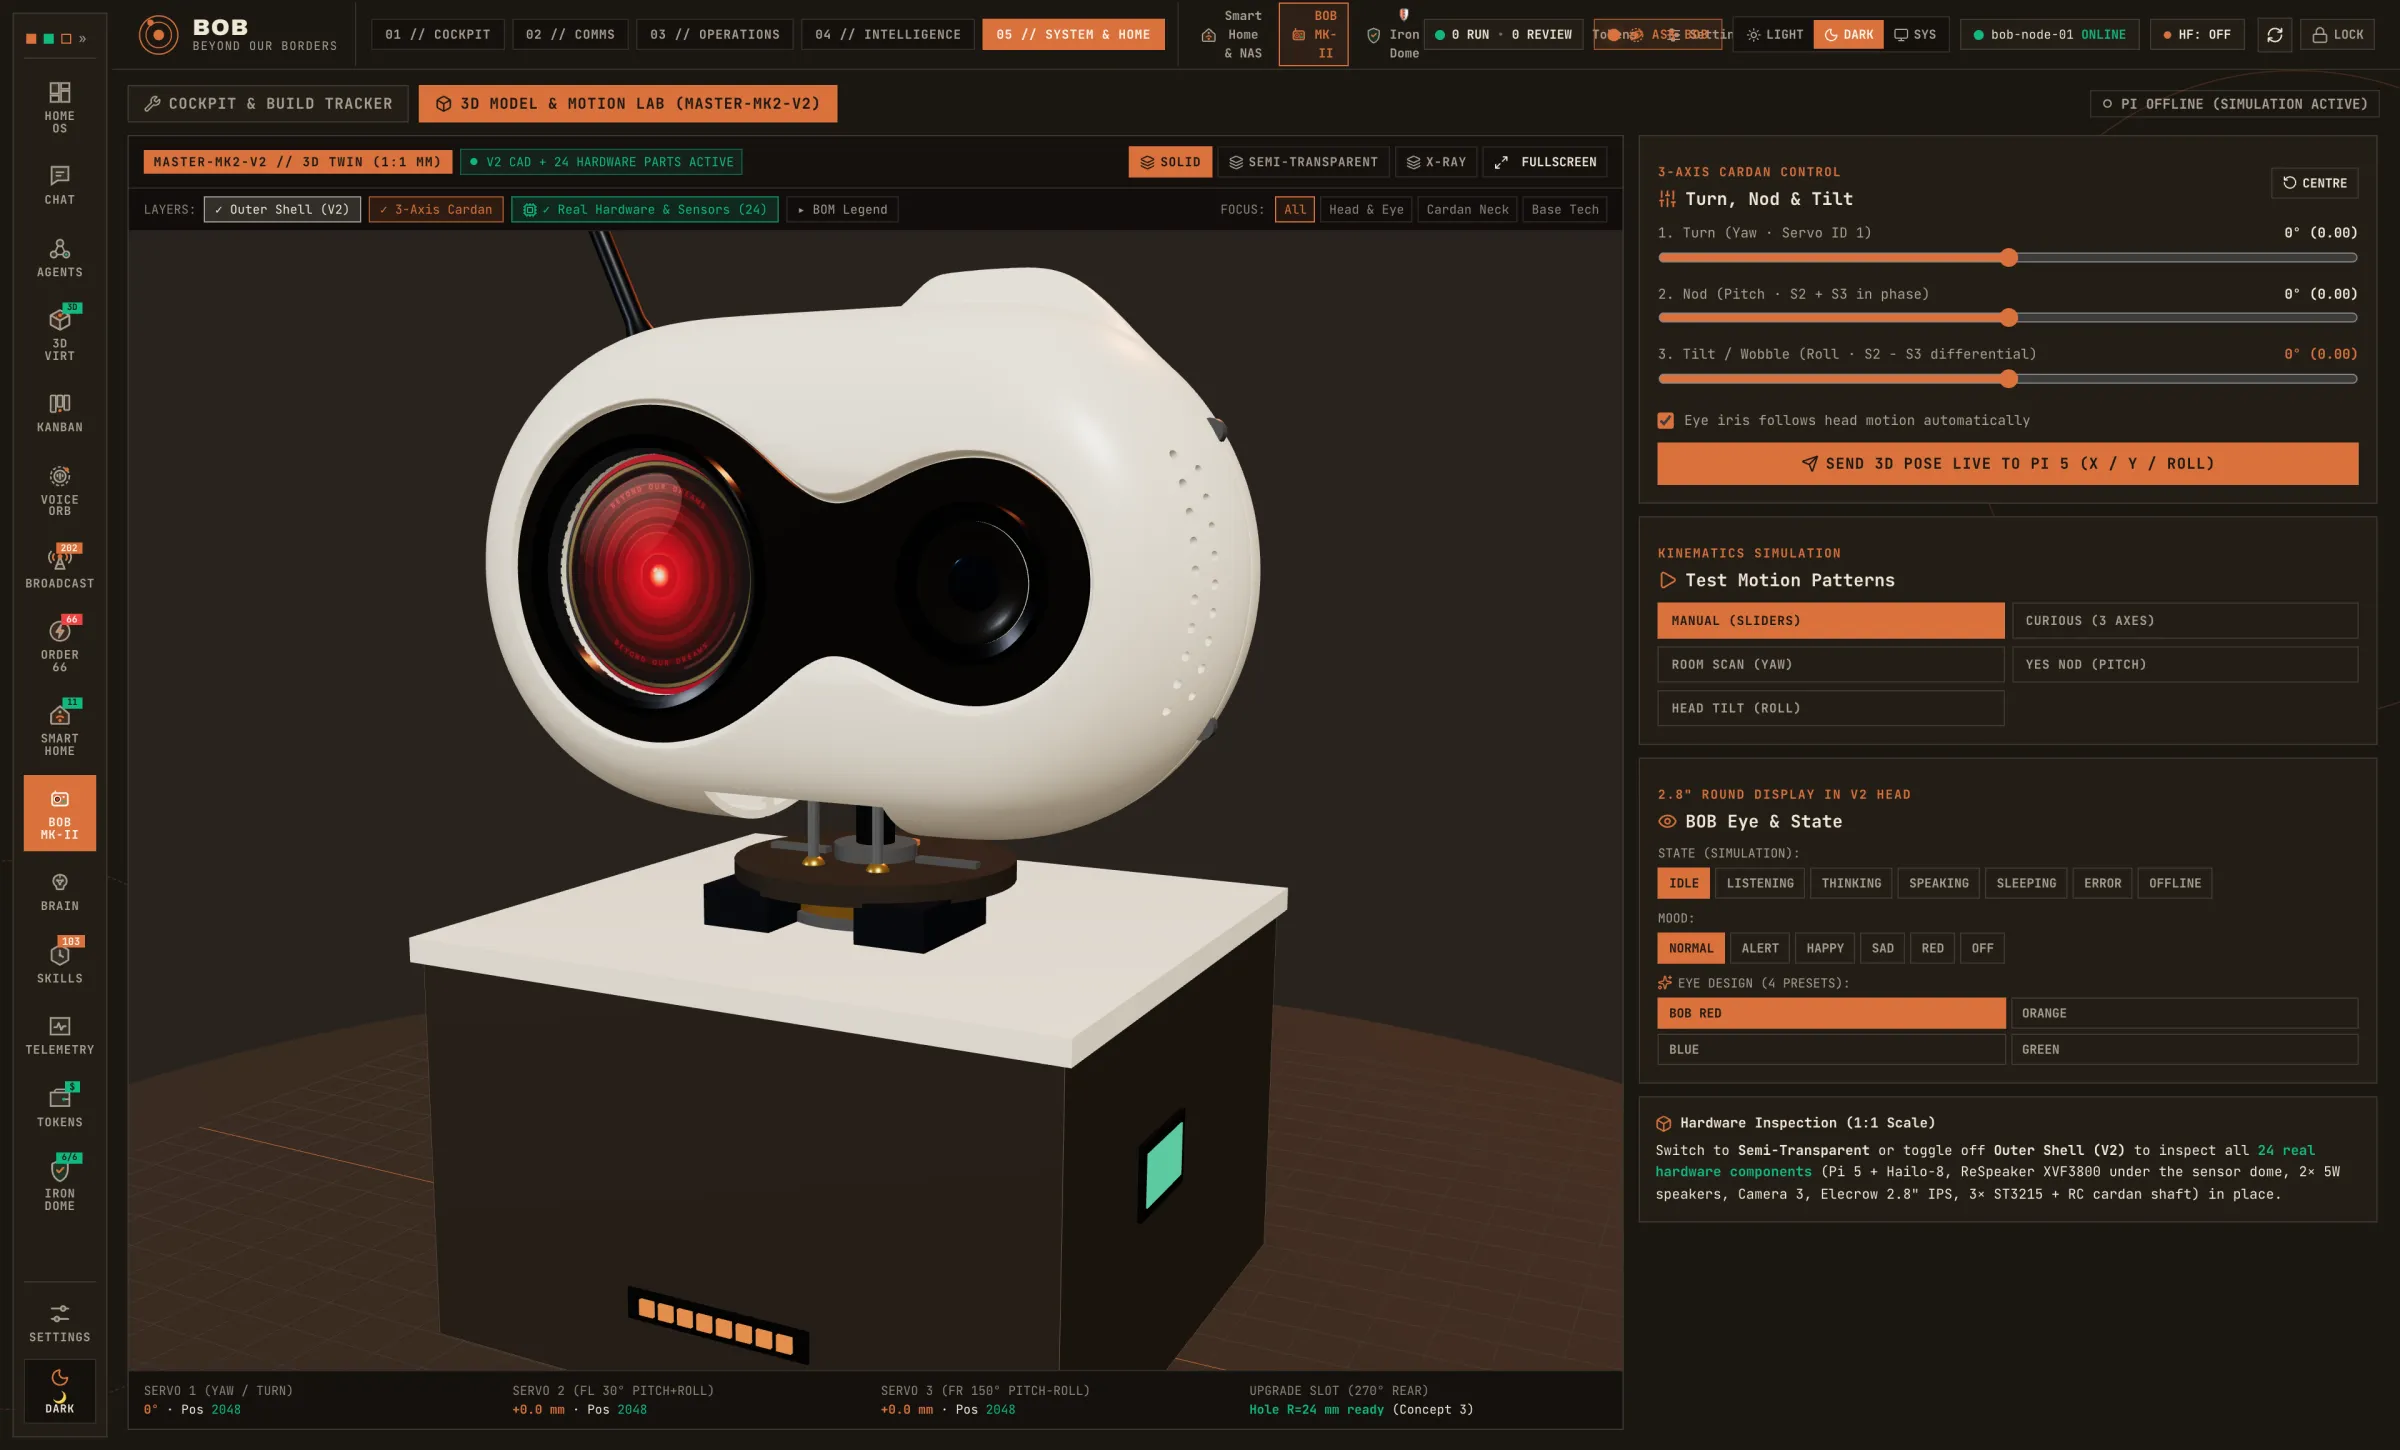Toggle Real Hardware & Sensors layer
This screenshot has height=1450, width=2400.
645,210
